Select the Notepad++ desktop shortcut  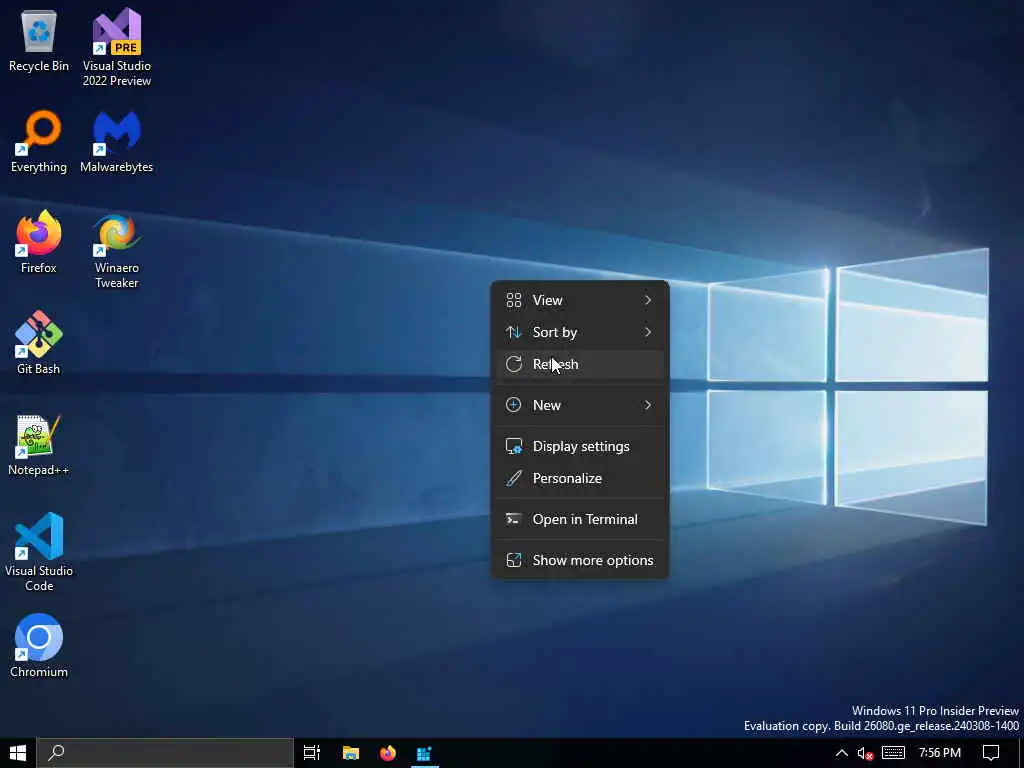(39, 445)
